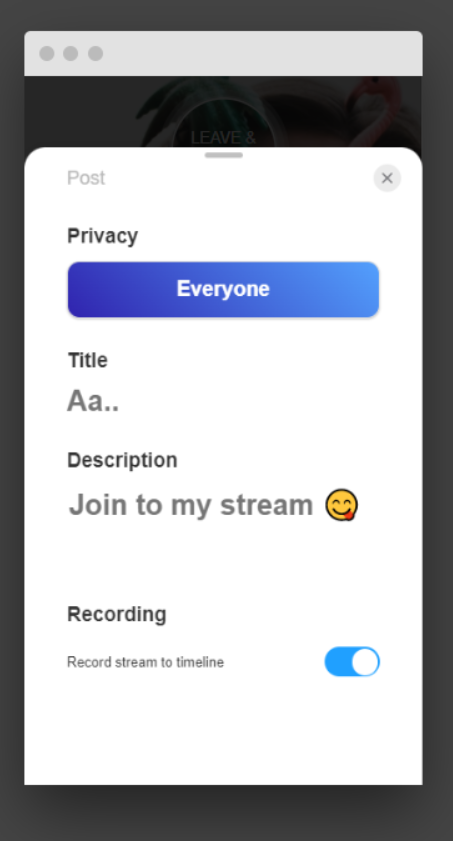Click the third gray window dot
This screenshot has width=453, height=841.
click(95, 54)
